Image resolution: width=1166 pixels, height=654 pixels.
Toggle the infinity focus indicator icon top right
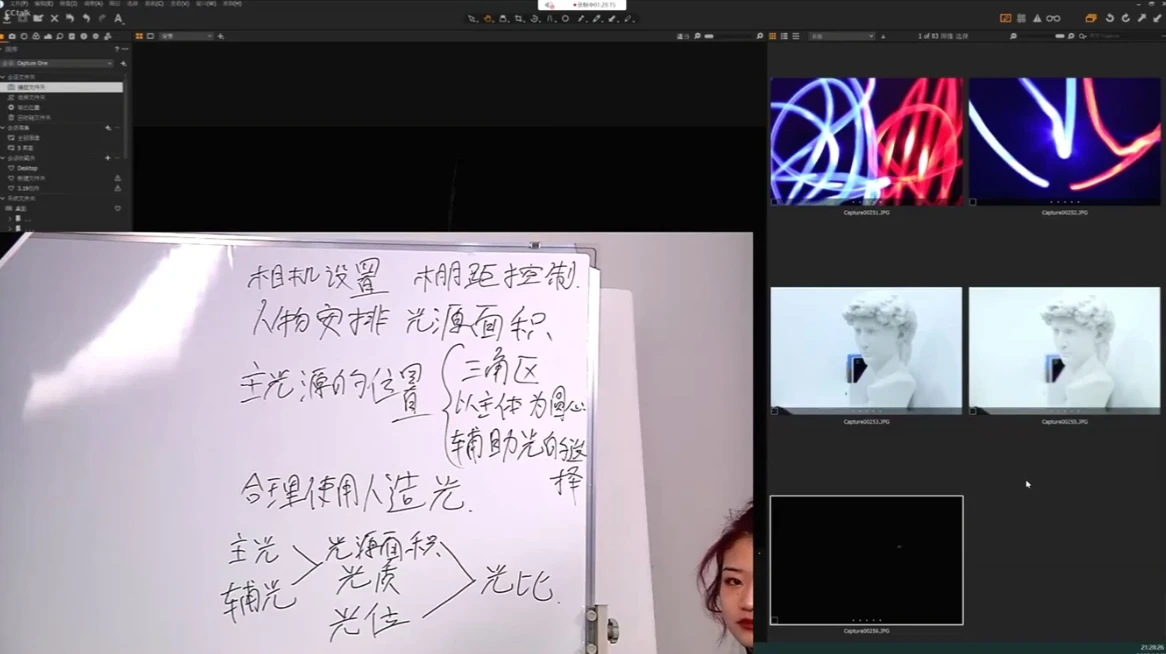coord(1054,18)
